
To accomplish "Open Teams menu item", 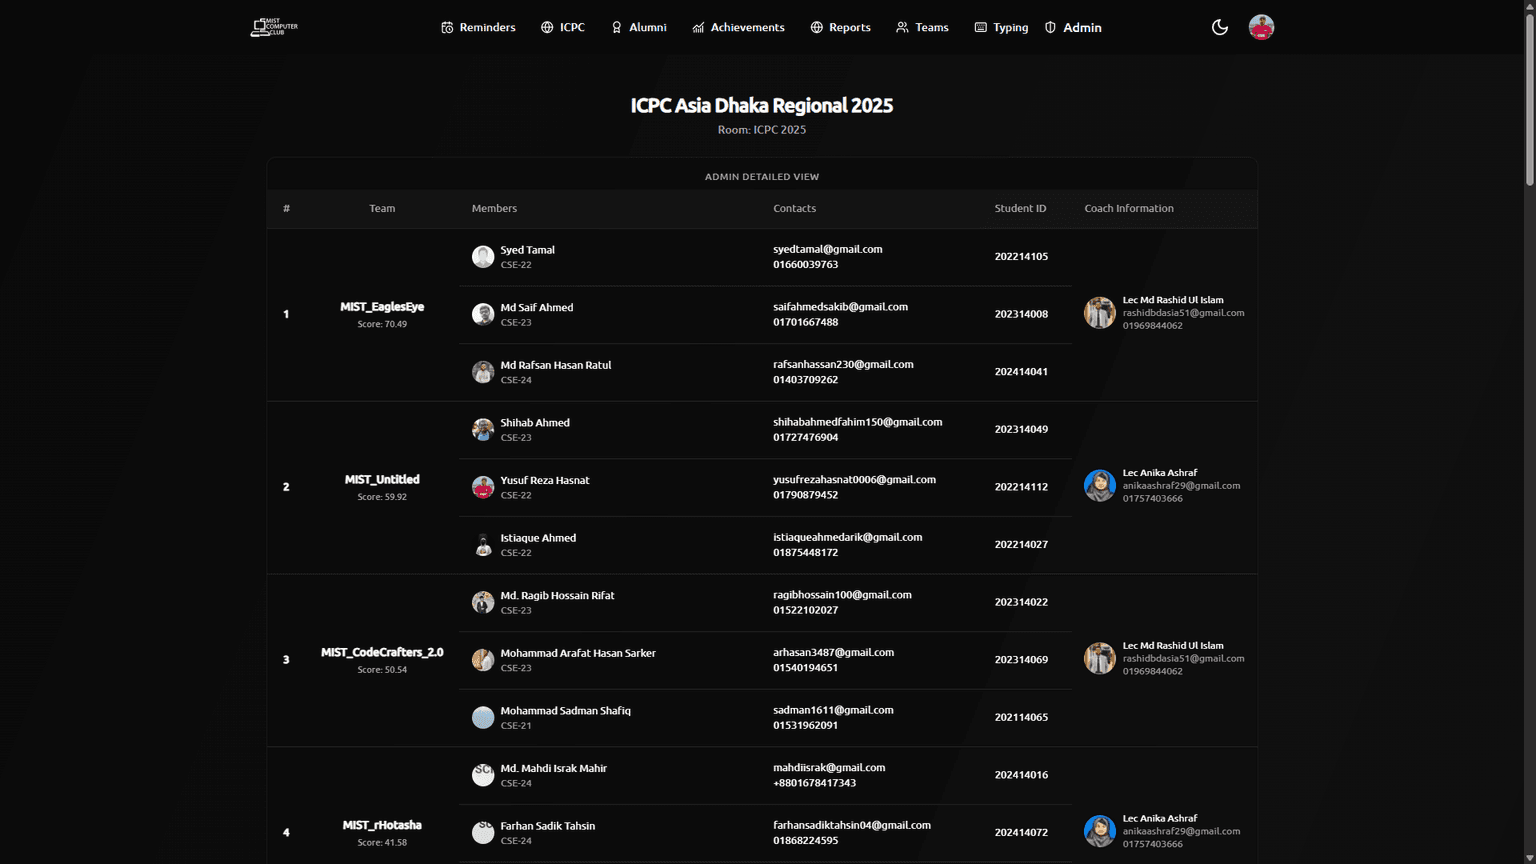I will click(922, 27).
